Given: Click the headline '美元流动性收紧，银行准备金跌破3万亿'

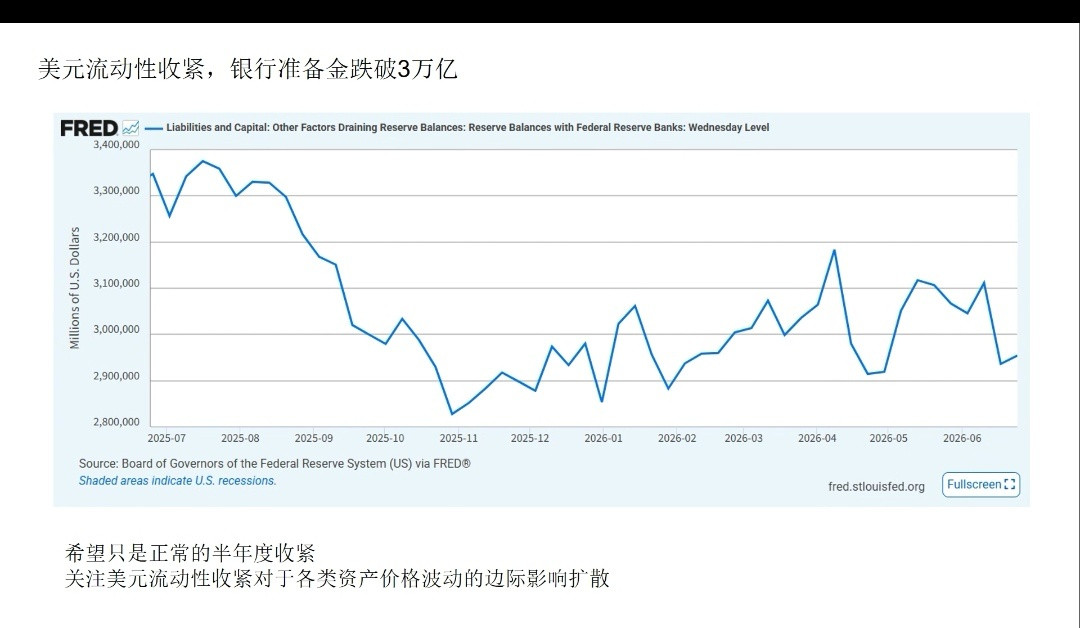Looking at the screenshot, I should [x=247, y=69].
